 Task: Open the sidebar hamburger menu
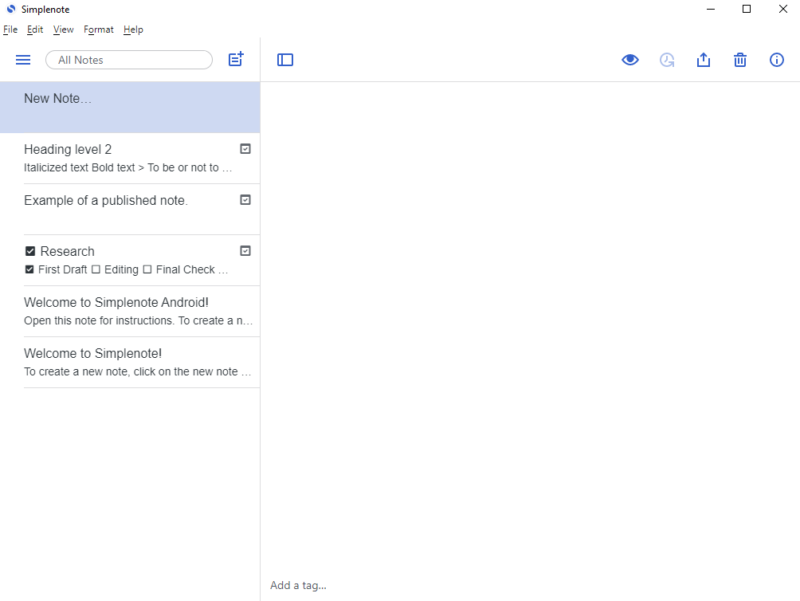(x=23, y=59)
